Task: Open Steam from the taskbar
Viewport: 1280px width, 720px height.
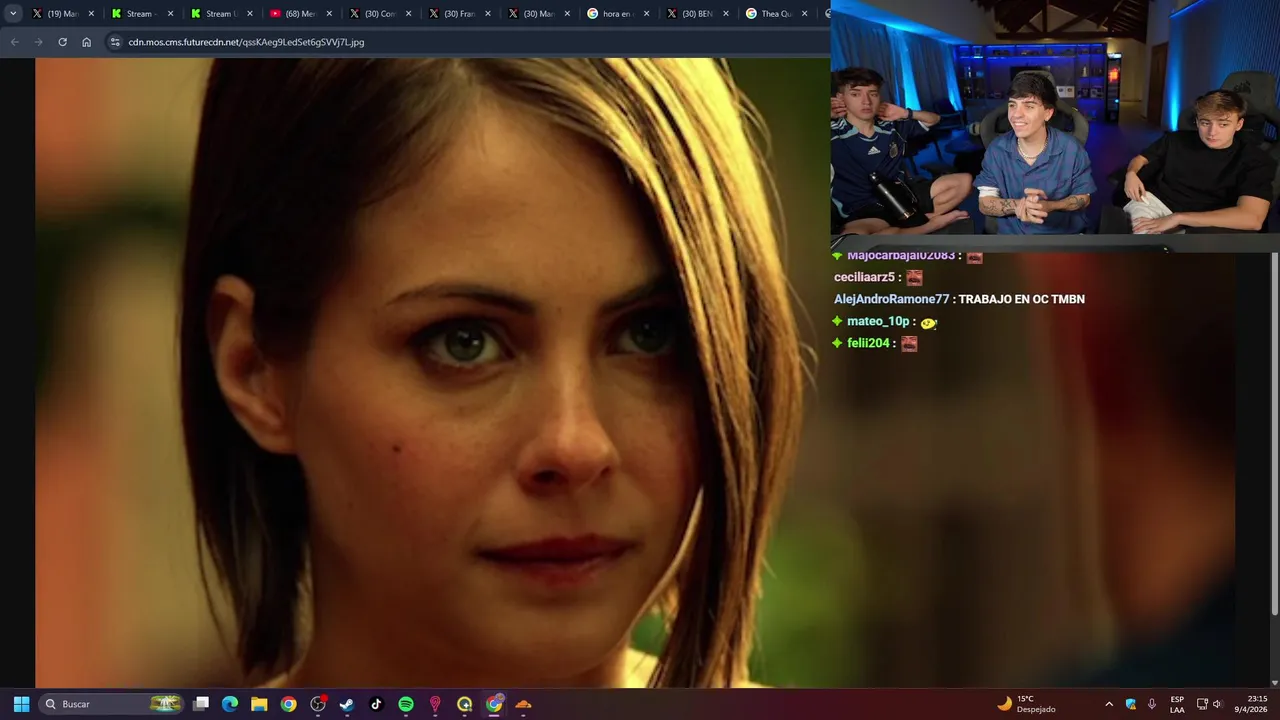Action: tap(347, 704)
